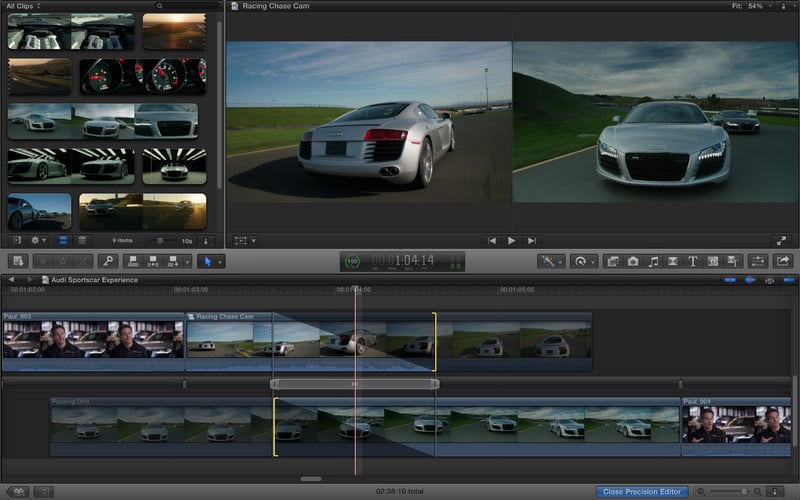This screenshot has height=500, width=800.
Task: Open the enhancements magic wand menu
Action: [549, 261]
